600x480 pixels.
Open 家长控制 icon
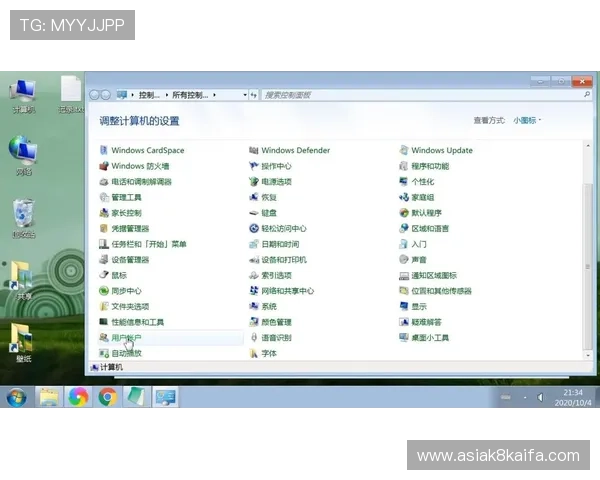pyautogui.click(x=103, y=213)
